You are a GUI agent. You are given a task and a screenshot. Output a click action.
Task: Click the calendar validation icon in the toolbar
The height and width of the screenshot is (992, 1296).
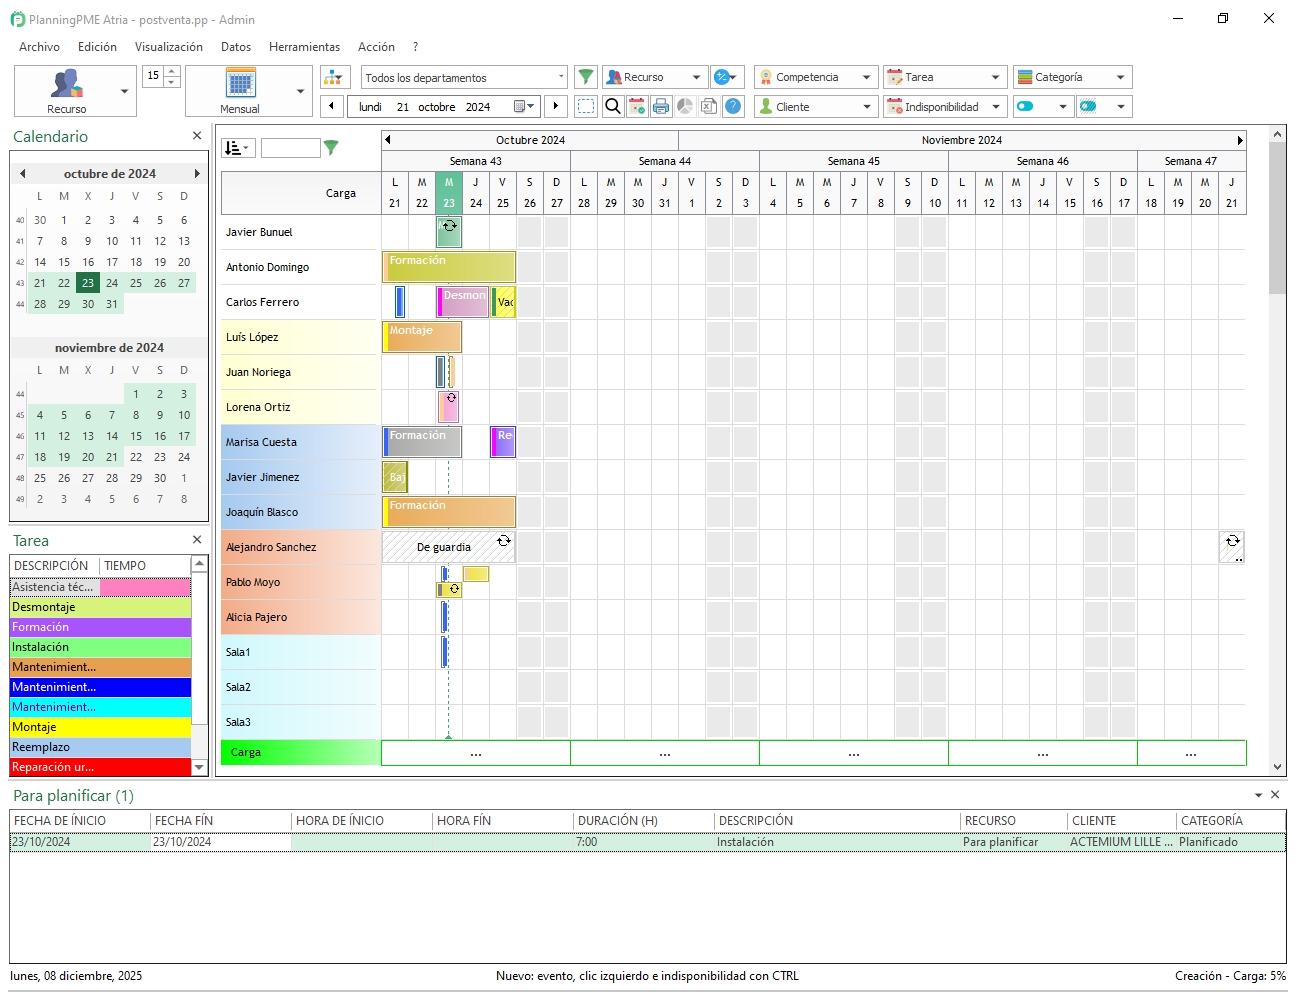pyautogui.click(x=637, y=106)
